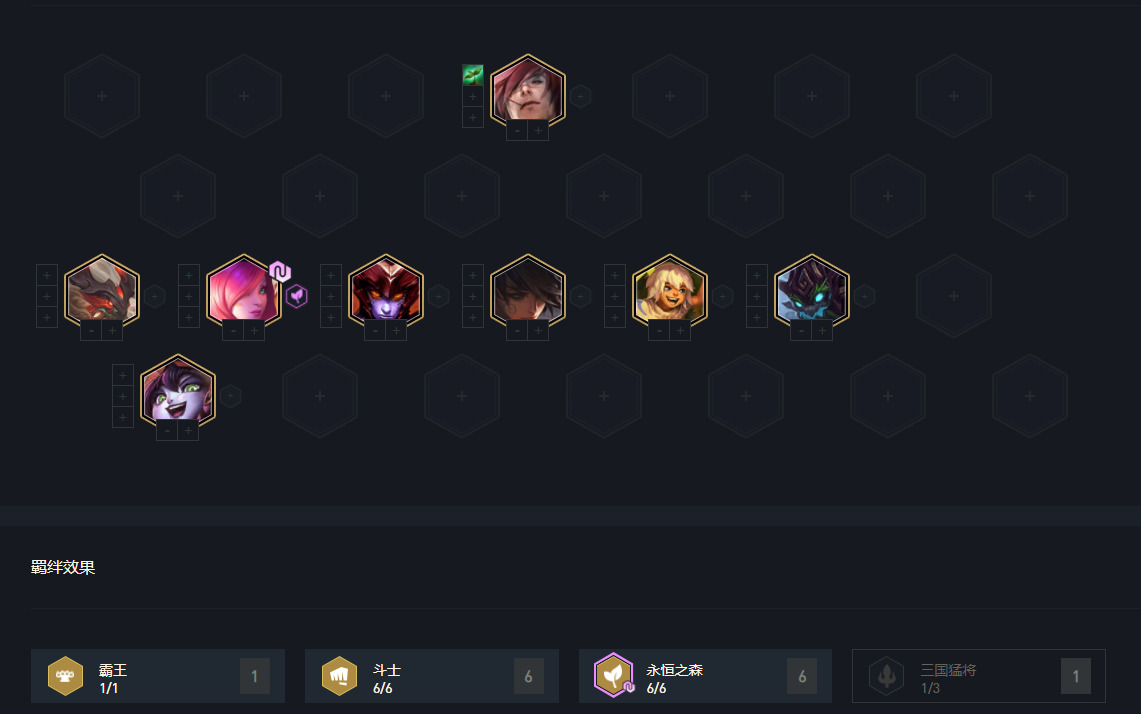Viewport: 1141px width, 714px height.
Task: Add item in Lulu's top item slot
Action: [x=123, y=375]
